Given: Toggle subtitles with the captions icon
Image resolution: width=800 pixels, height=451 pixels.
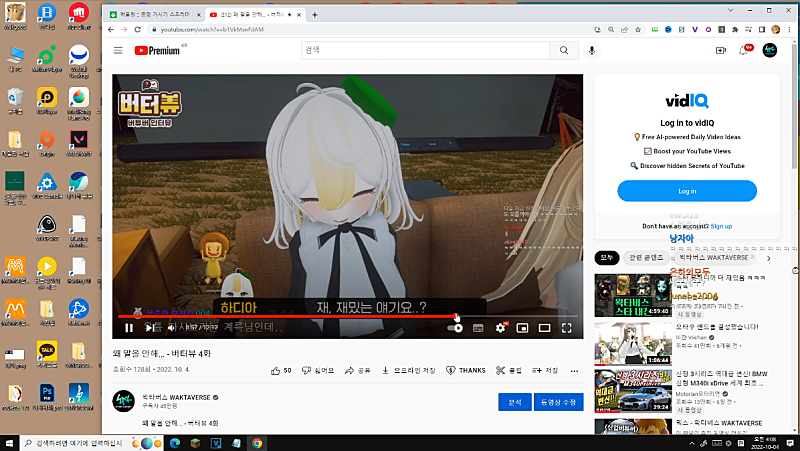Looking at the screenshot, I should click(478, 328).
